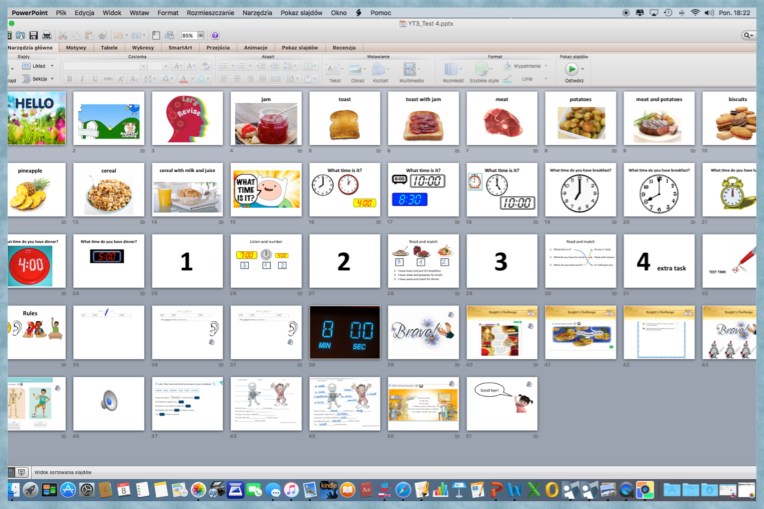Image resolution: width=764 pixels, height=509 pixels.
Task: Select the toast with jam slide thumbnail
Action: [x=423, y=118]
